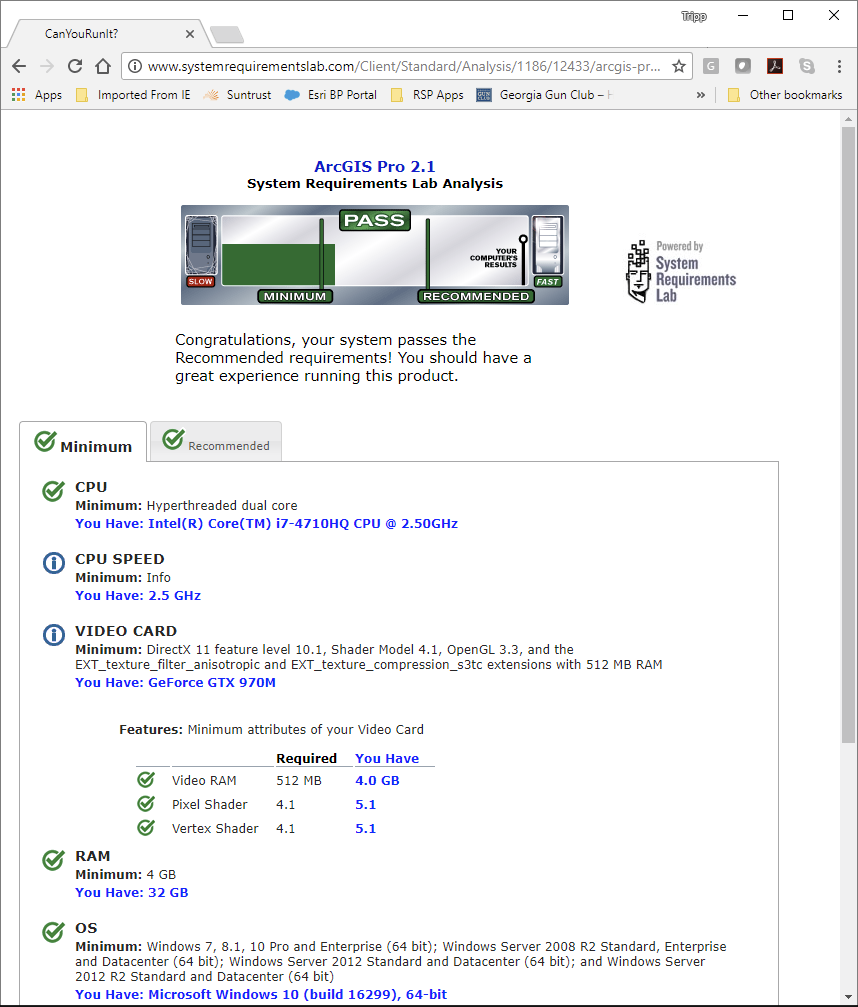The width and height of the screenshot is (858, 1007).
Task: Show hidden bookmarks with the double chevron
Action: pyautogui.click(x=701, y=95)
